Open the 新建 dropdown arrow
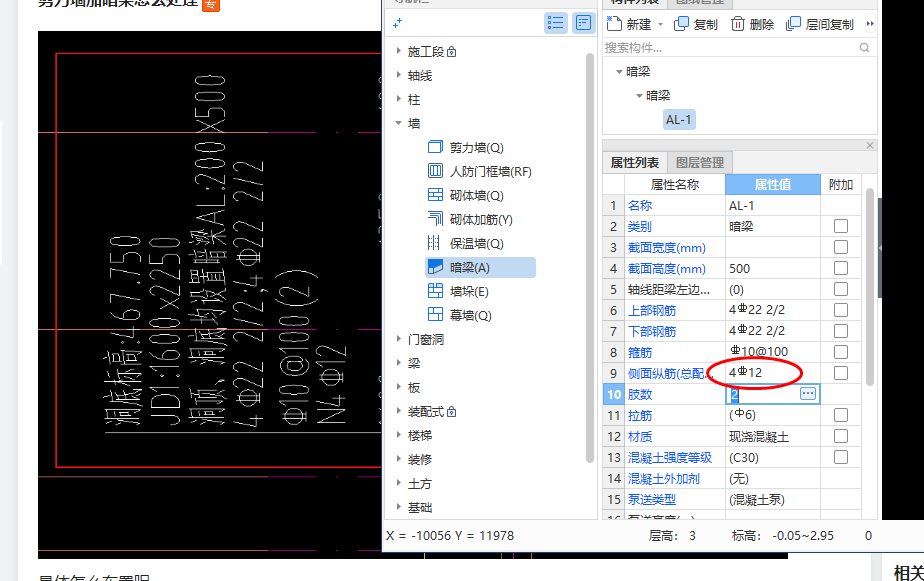Screen dimensions: 924x581 point(661,24)
